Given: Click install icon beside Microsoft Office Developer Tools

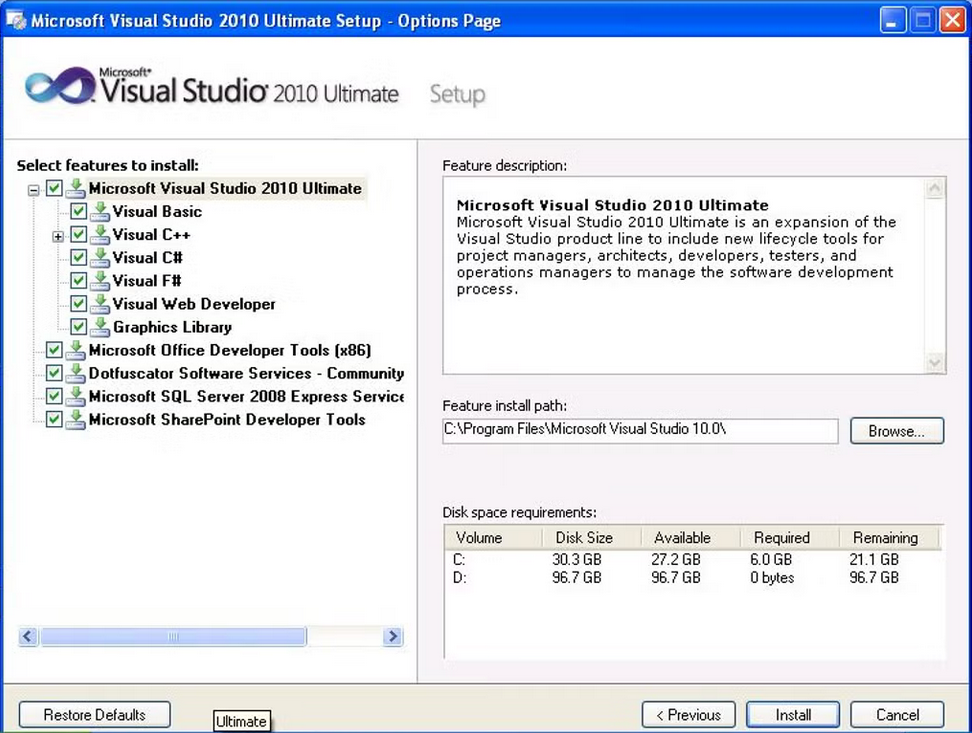Looking at the screenshot, I should tap(76, 350).
